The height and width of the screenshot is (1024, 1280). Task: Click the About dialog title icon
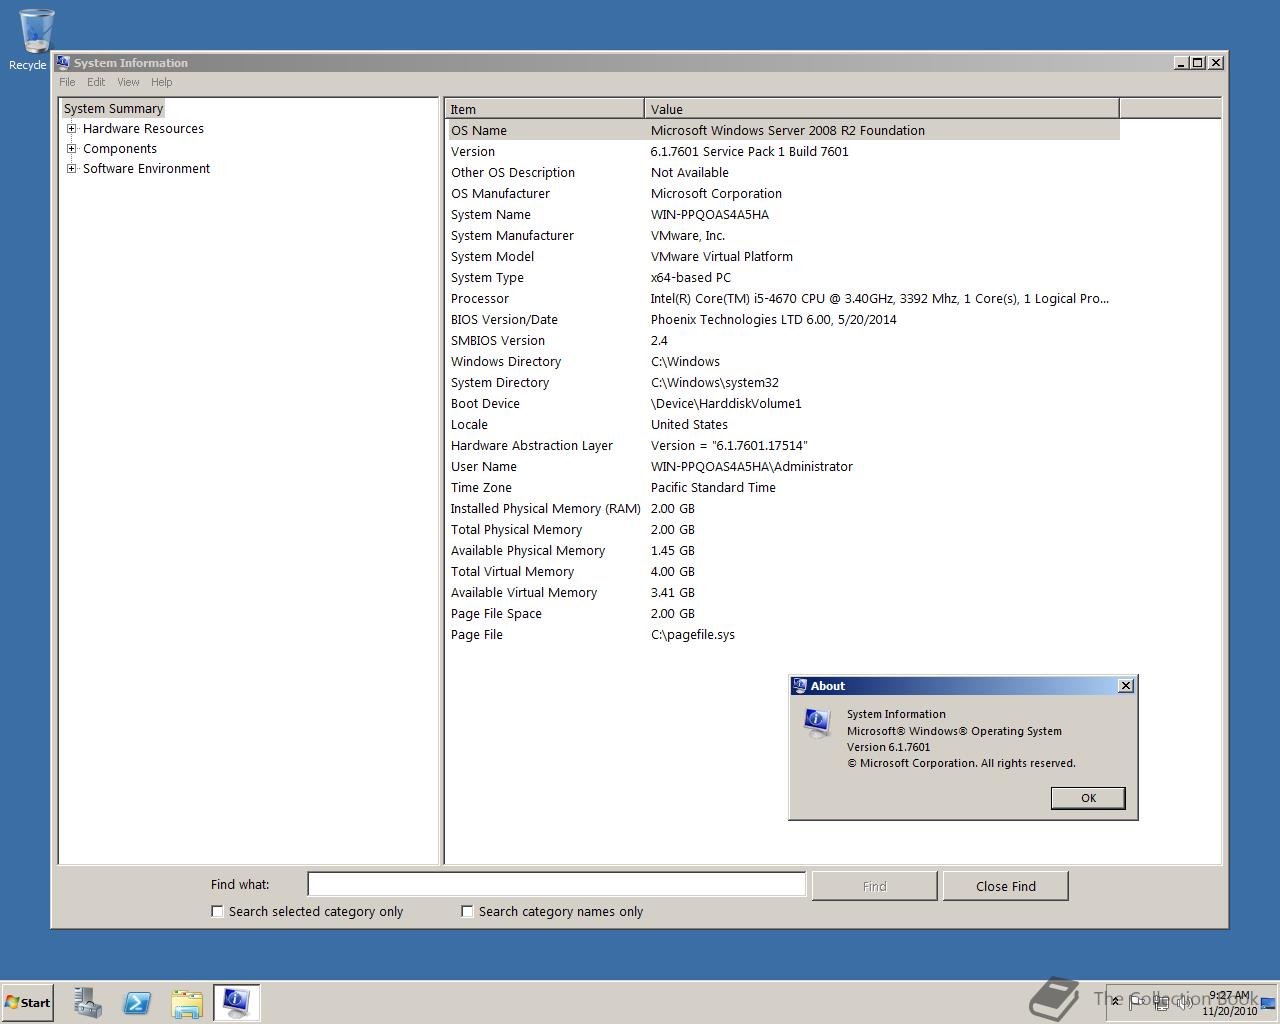pos(799,686)
